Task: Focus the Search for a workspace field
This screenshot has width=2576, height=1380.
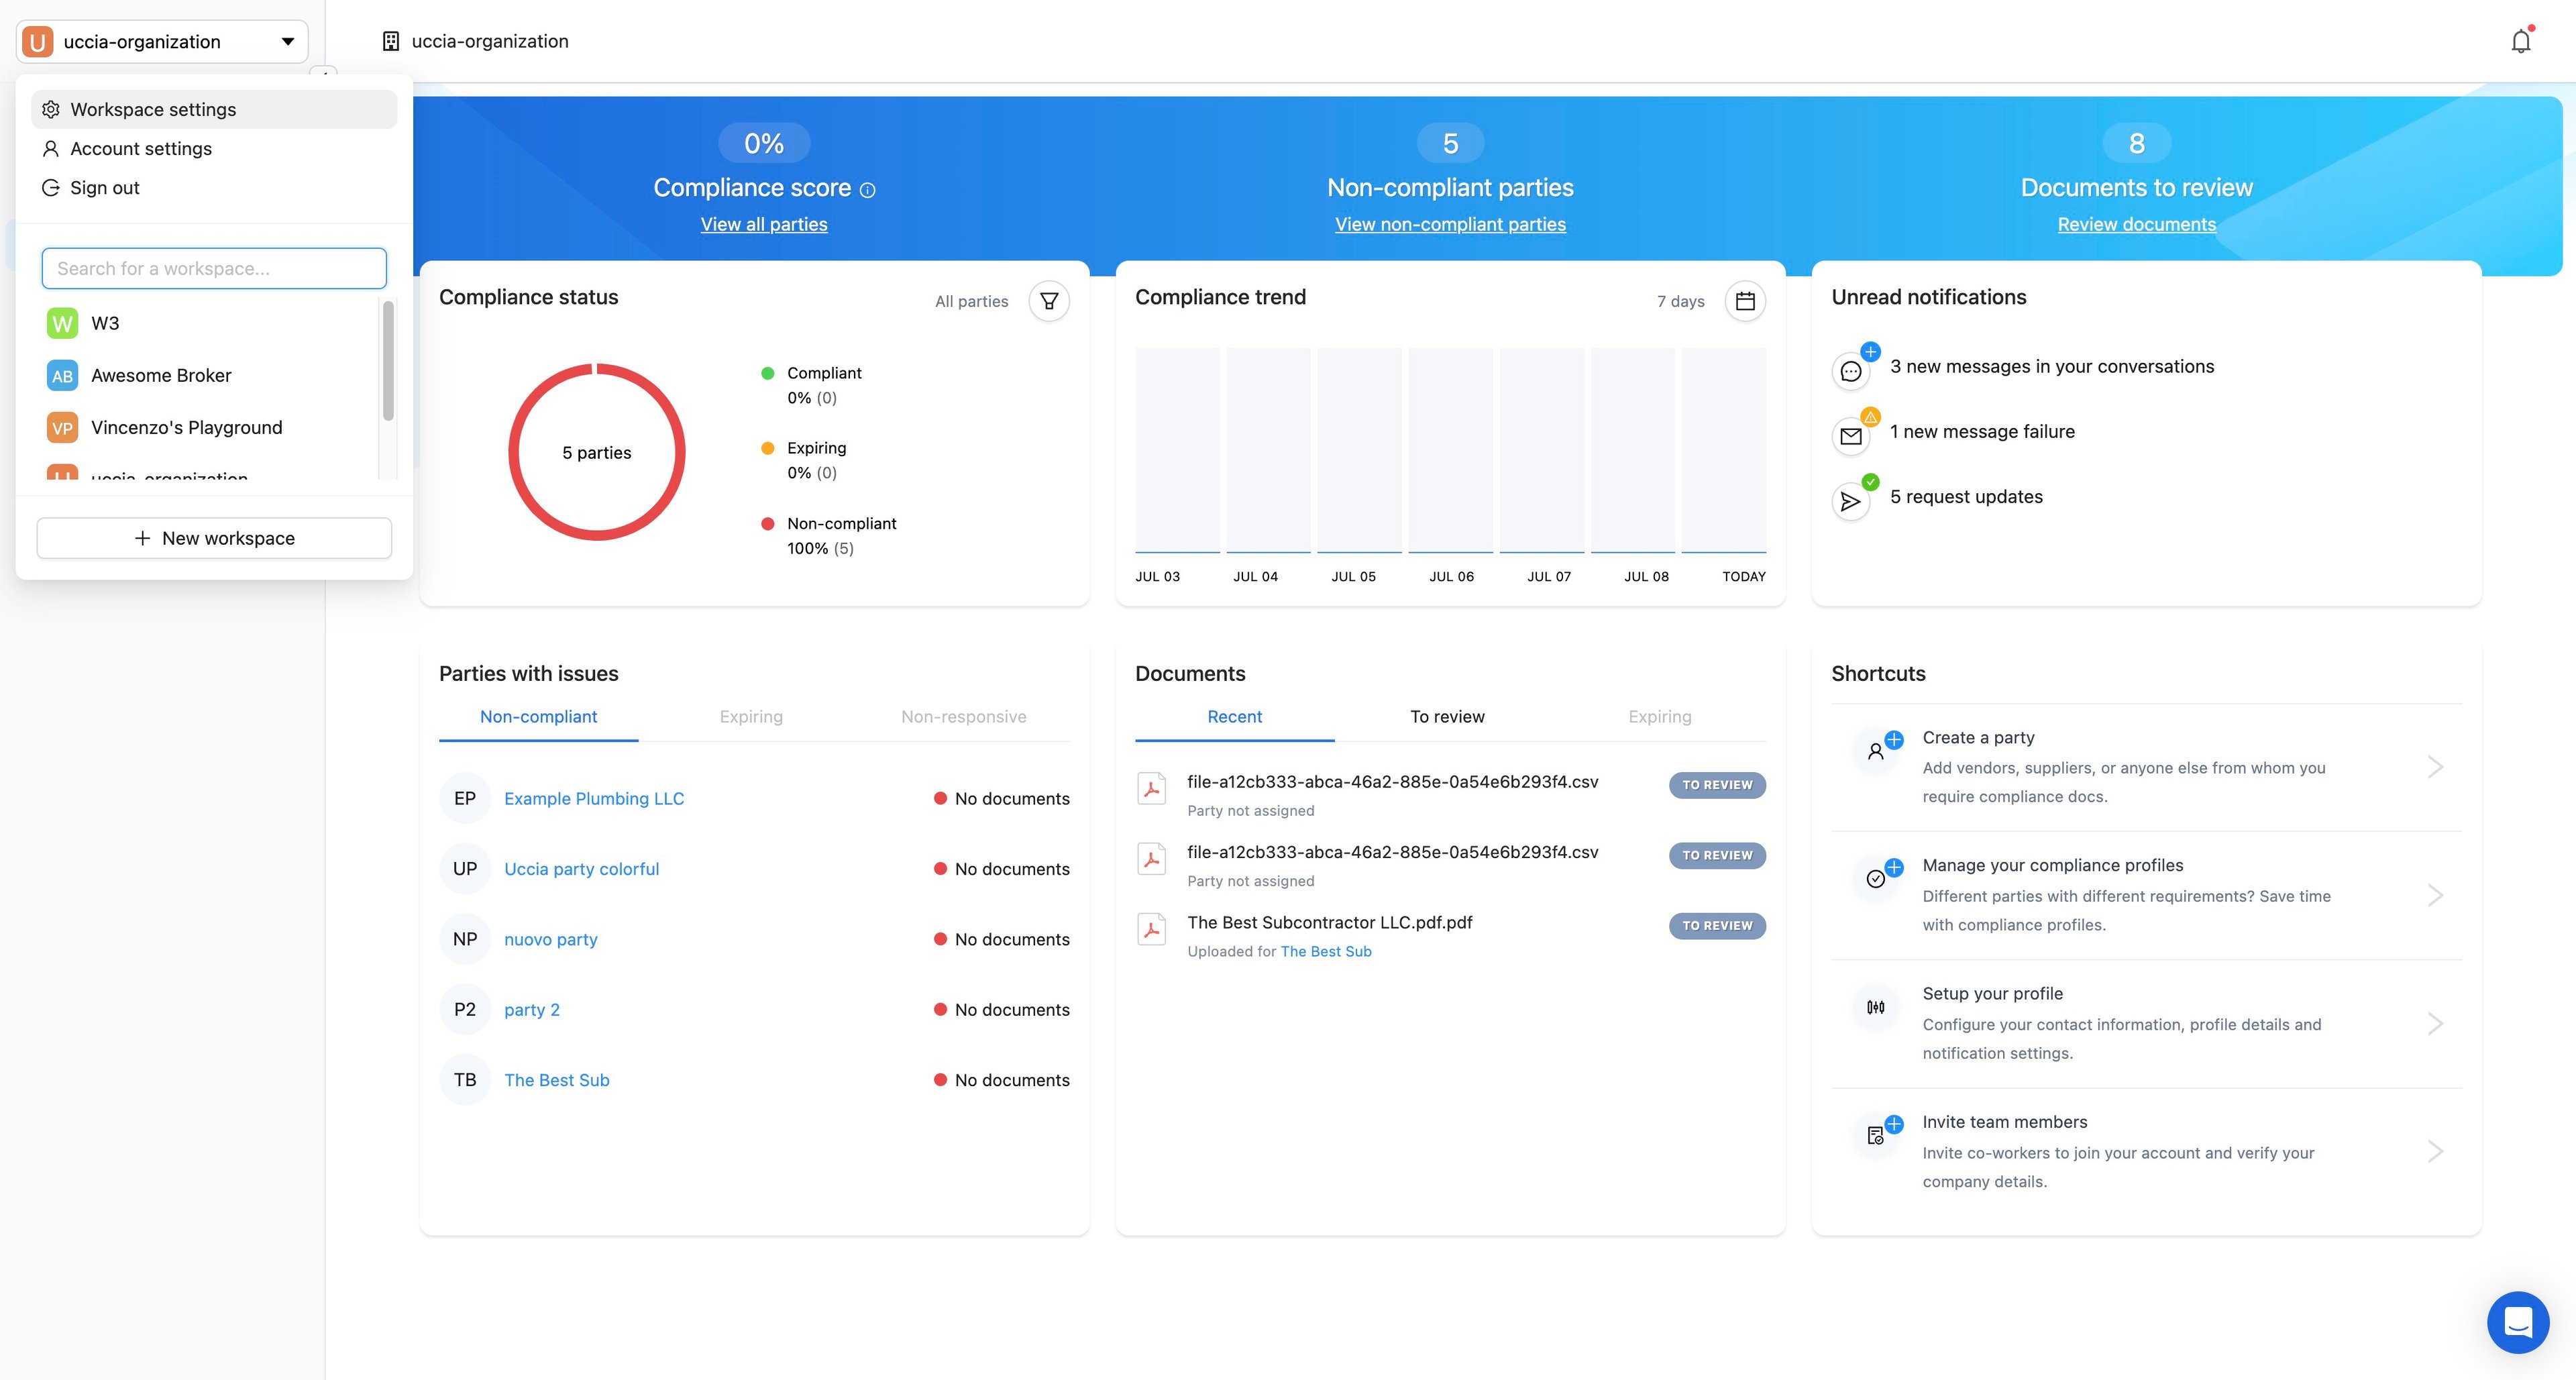Action: (x=214, y=269)
